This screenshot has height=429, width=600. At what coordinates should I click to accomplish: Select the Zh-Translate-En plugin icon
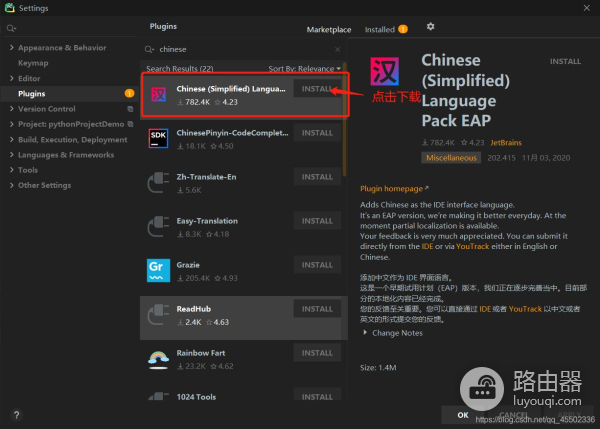coord(158,182)
